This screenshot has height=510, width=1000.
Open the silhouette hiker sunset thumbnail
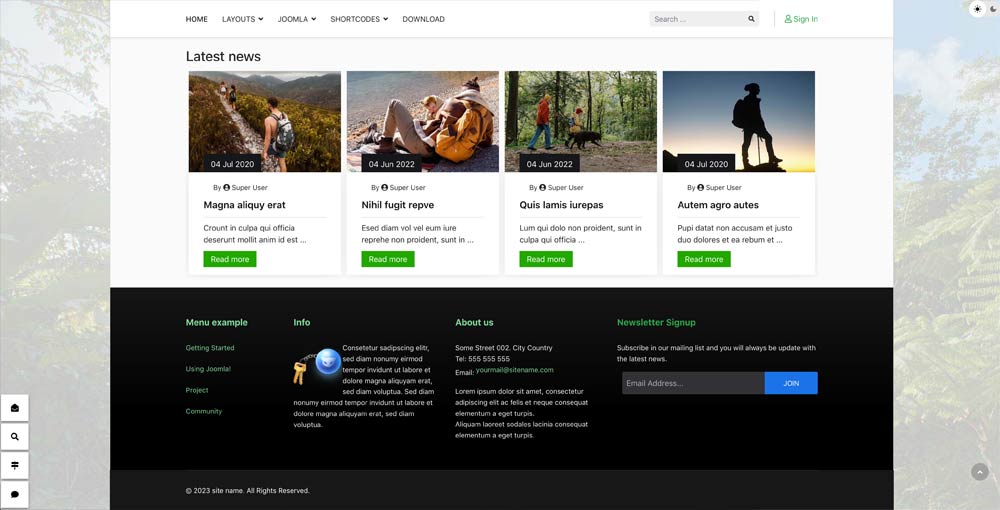(x=739, y=121)
